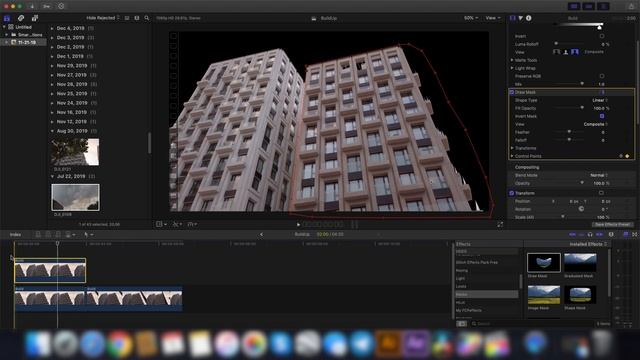Image resolution: width=640 pixels, height=360 pixels.
Task: Disable the Draw Mask effect checkbox
Action: [512, 92]
